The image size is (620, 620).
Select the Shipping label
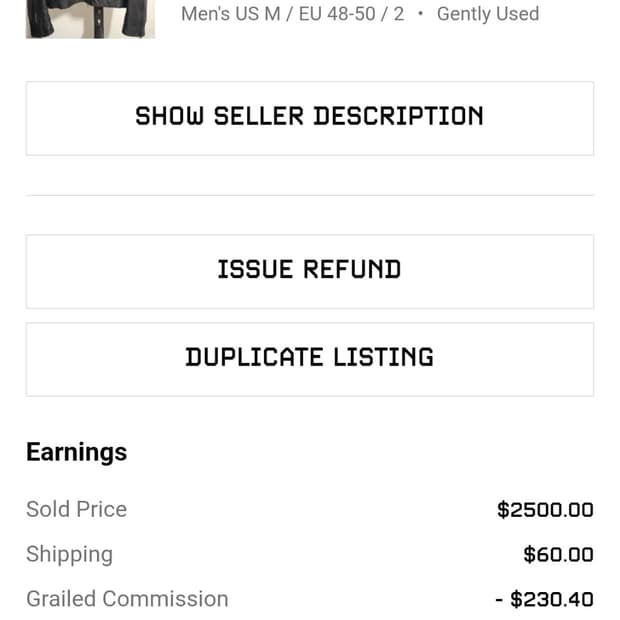pyautogui.click(x=69, y=554)
